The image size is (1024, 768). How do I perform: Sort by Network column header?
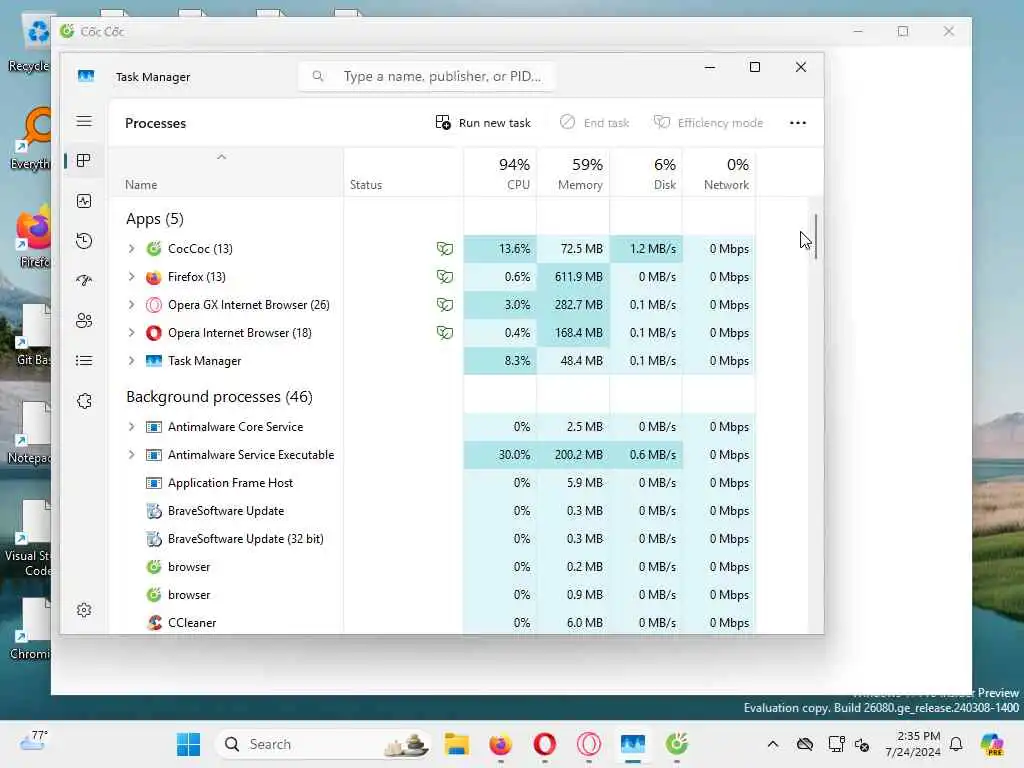[719, 173]
